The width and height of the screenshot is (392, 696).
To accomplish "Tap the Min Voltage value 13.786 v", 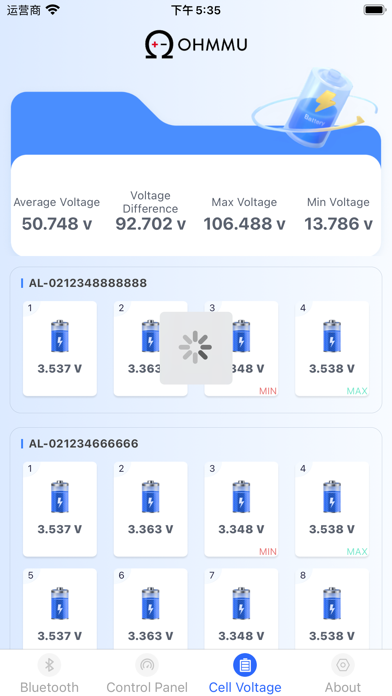I will (x=338, y=224).
